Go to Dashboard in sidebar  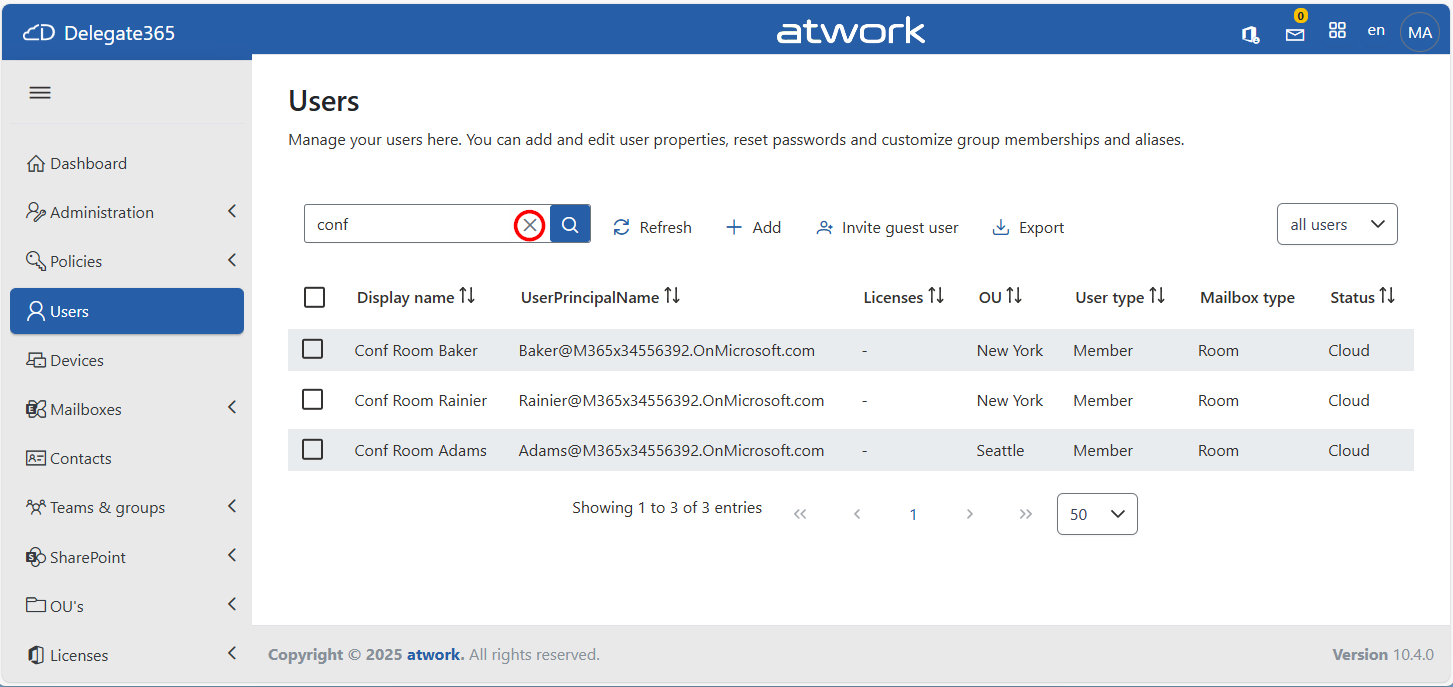[x=88, y=163]
